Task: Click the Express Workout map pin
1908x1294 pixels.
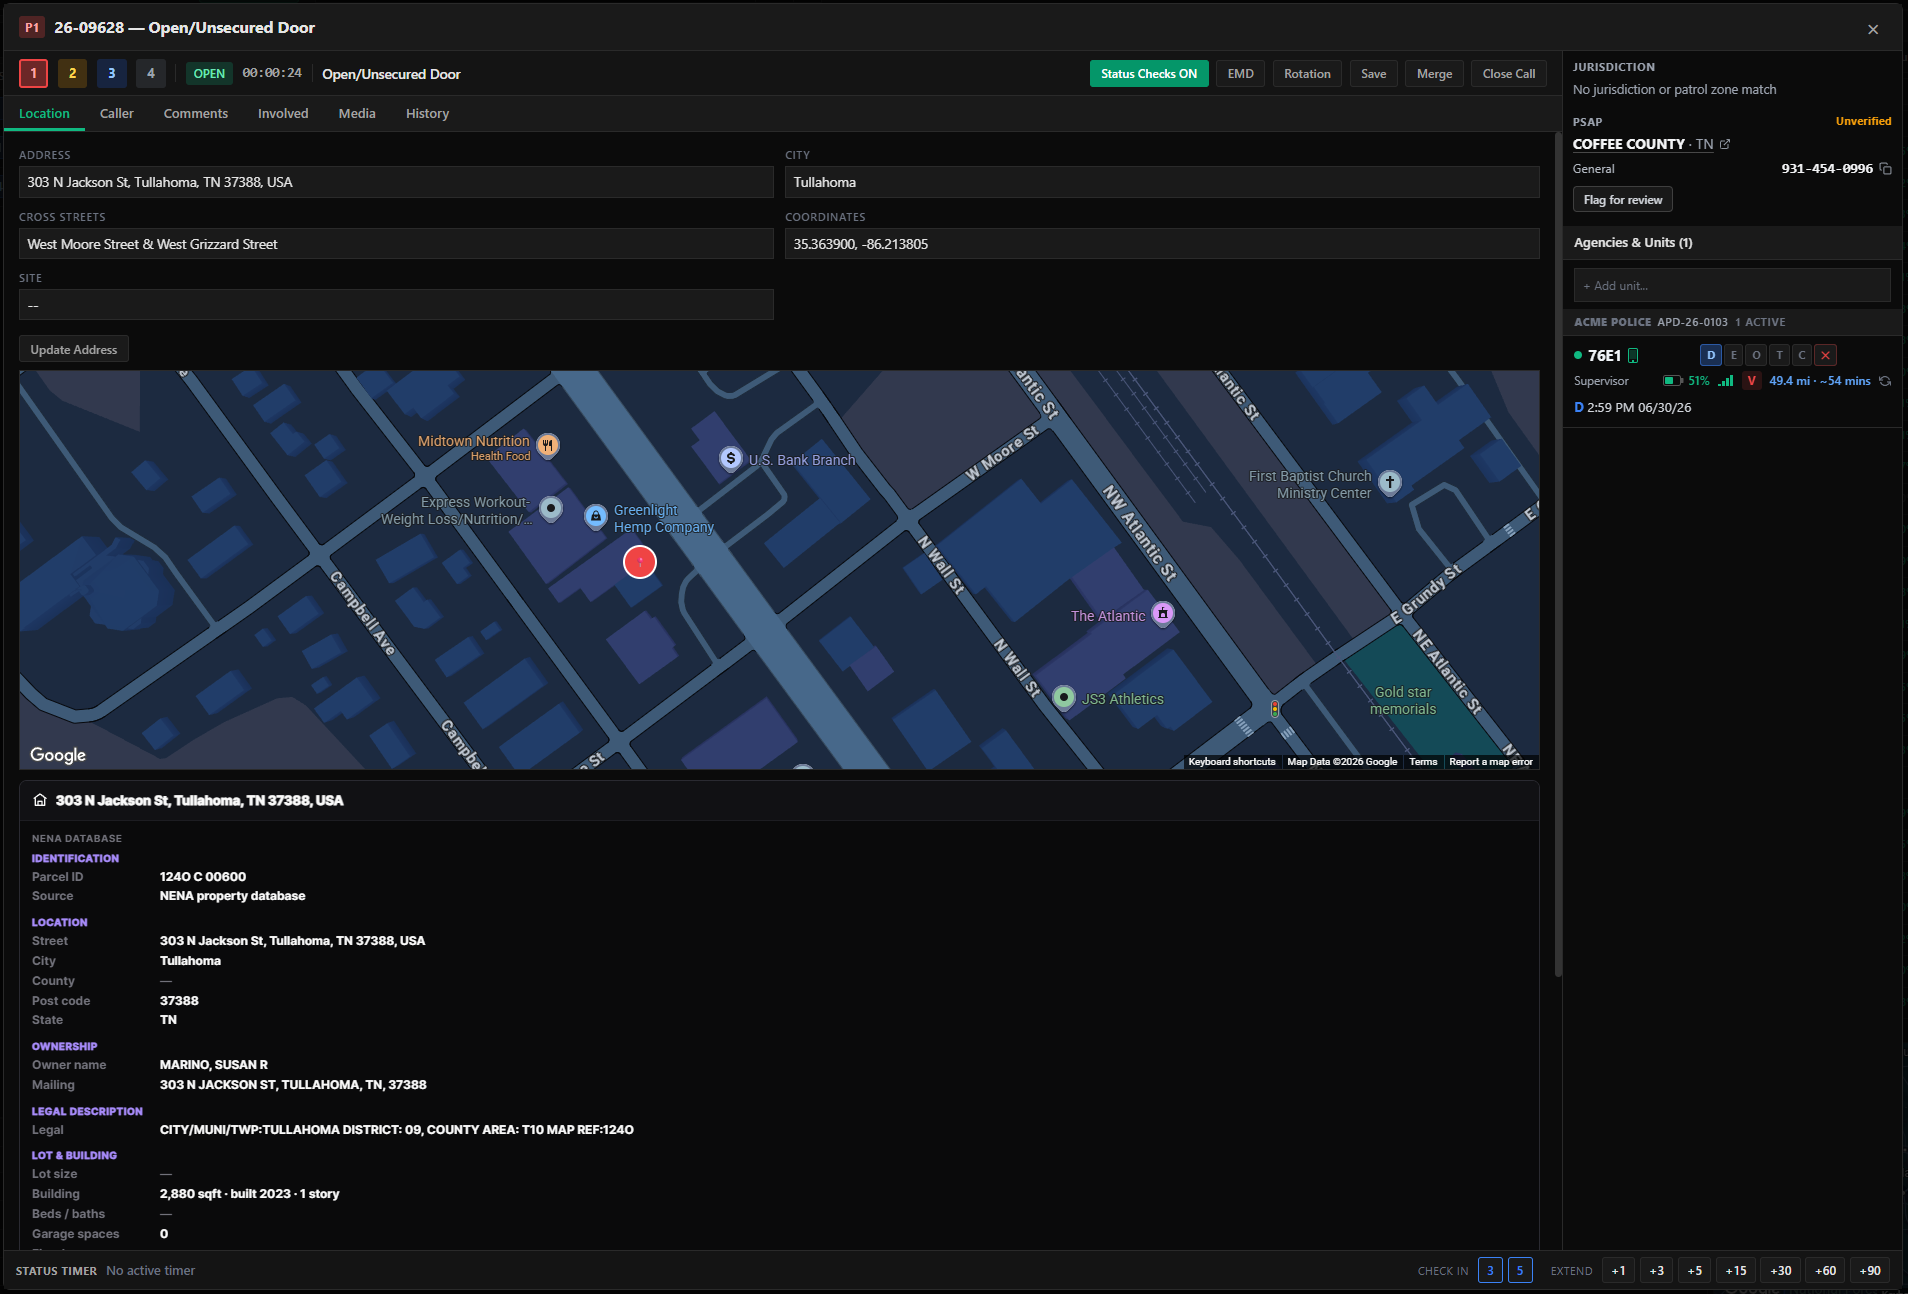Action: tap(551, 509)
